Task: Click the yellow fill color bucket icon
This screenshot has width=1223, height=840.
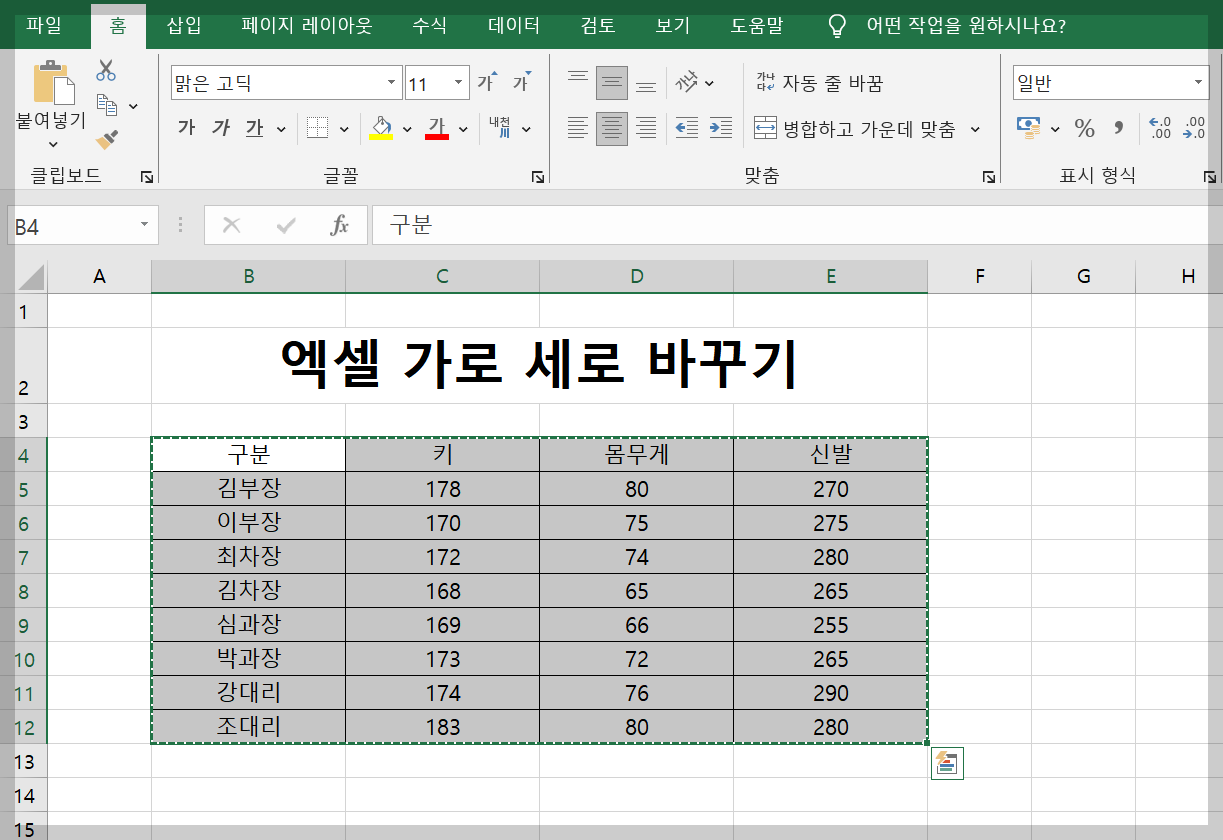Action: (x=382, y=128)
